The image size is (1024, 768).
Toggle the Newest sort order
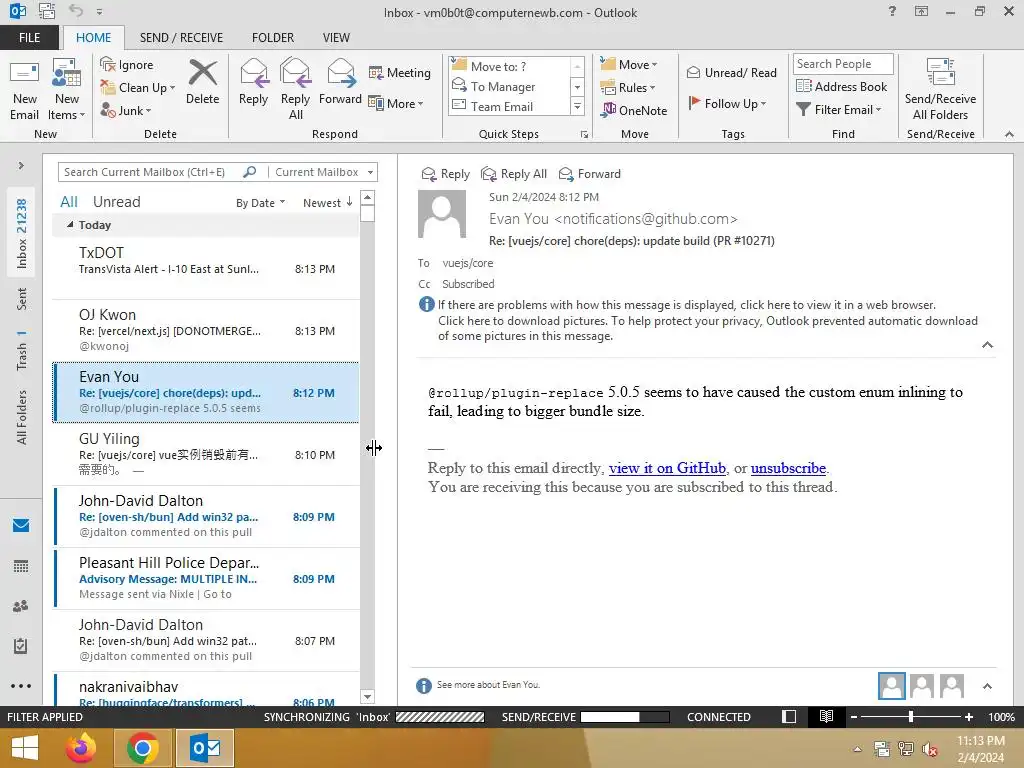(x=327, y=203)
